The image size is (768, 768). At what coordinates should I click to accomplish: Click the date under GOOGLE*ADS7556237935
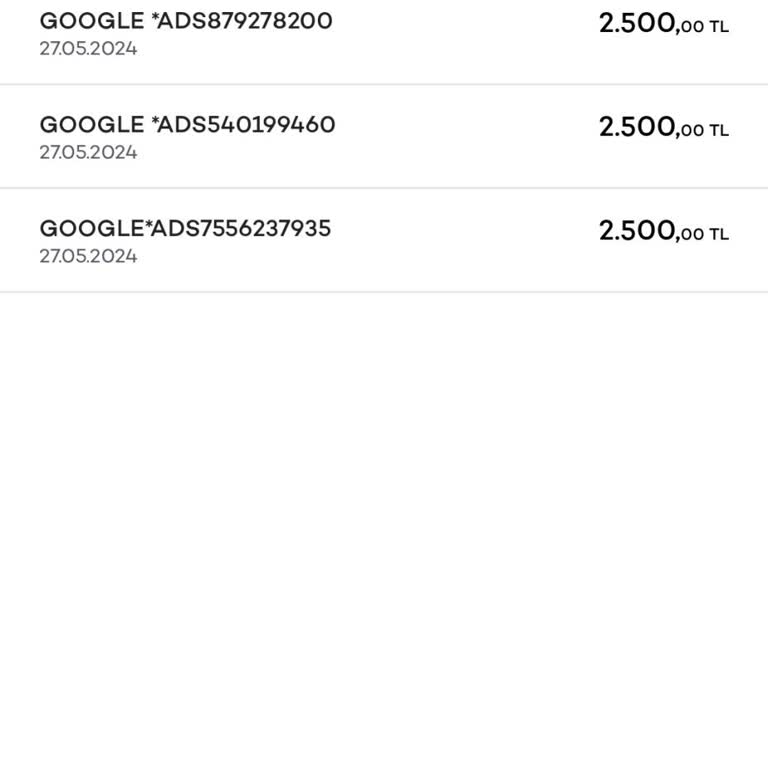(88, 257)
